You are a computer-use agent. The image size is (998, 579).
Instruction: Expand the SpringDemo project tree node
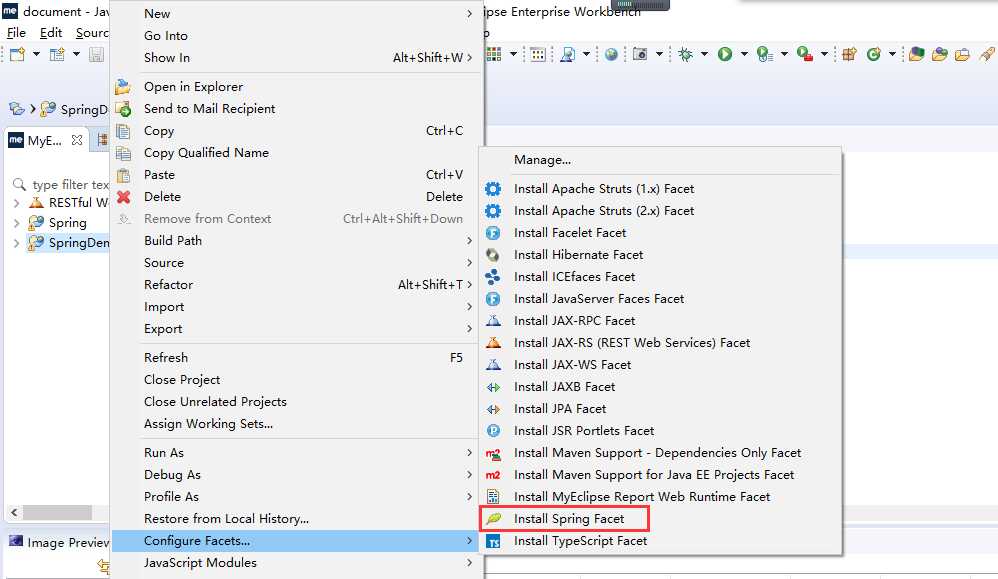tap(16, 243)
